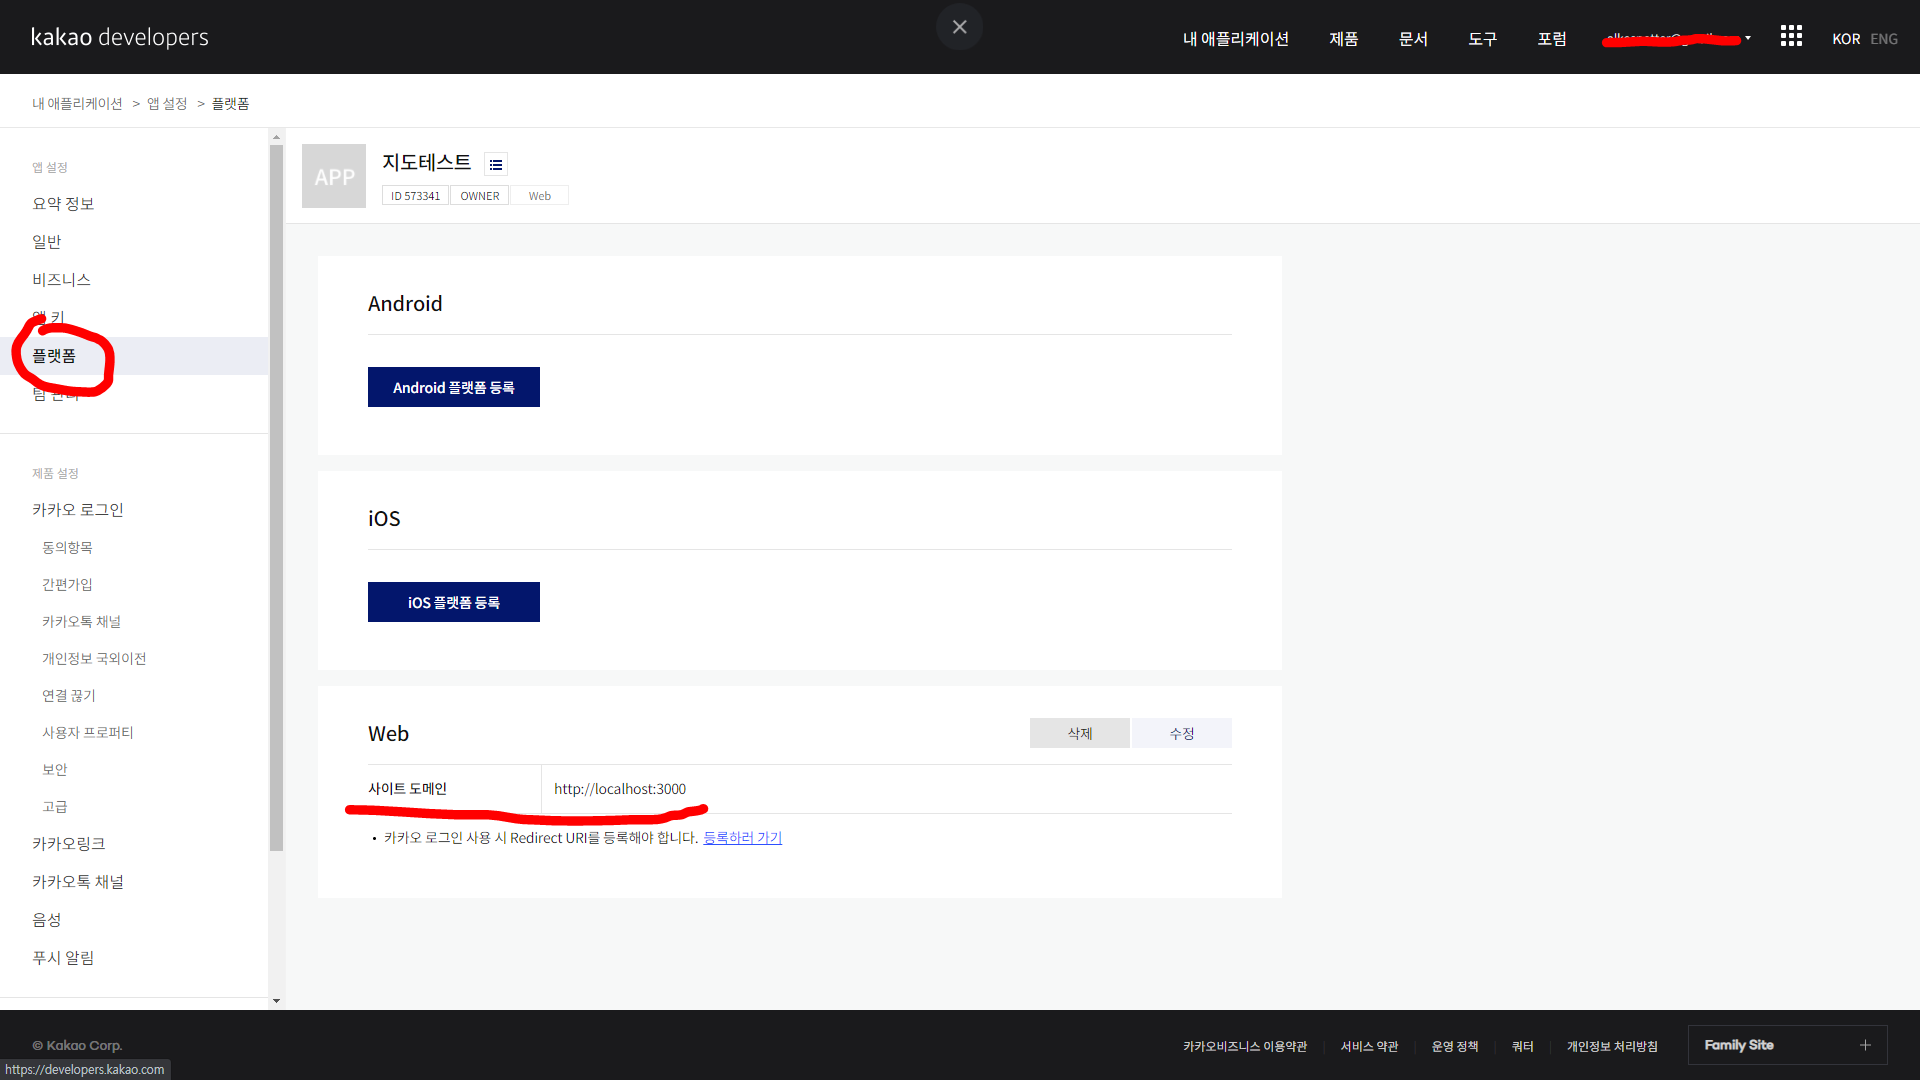Open the 문서 menu

tap(1413, 39)
